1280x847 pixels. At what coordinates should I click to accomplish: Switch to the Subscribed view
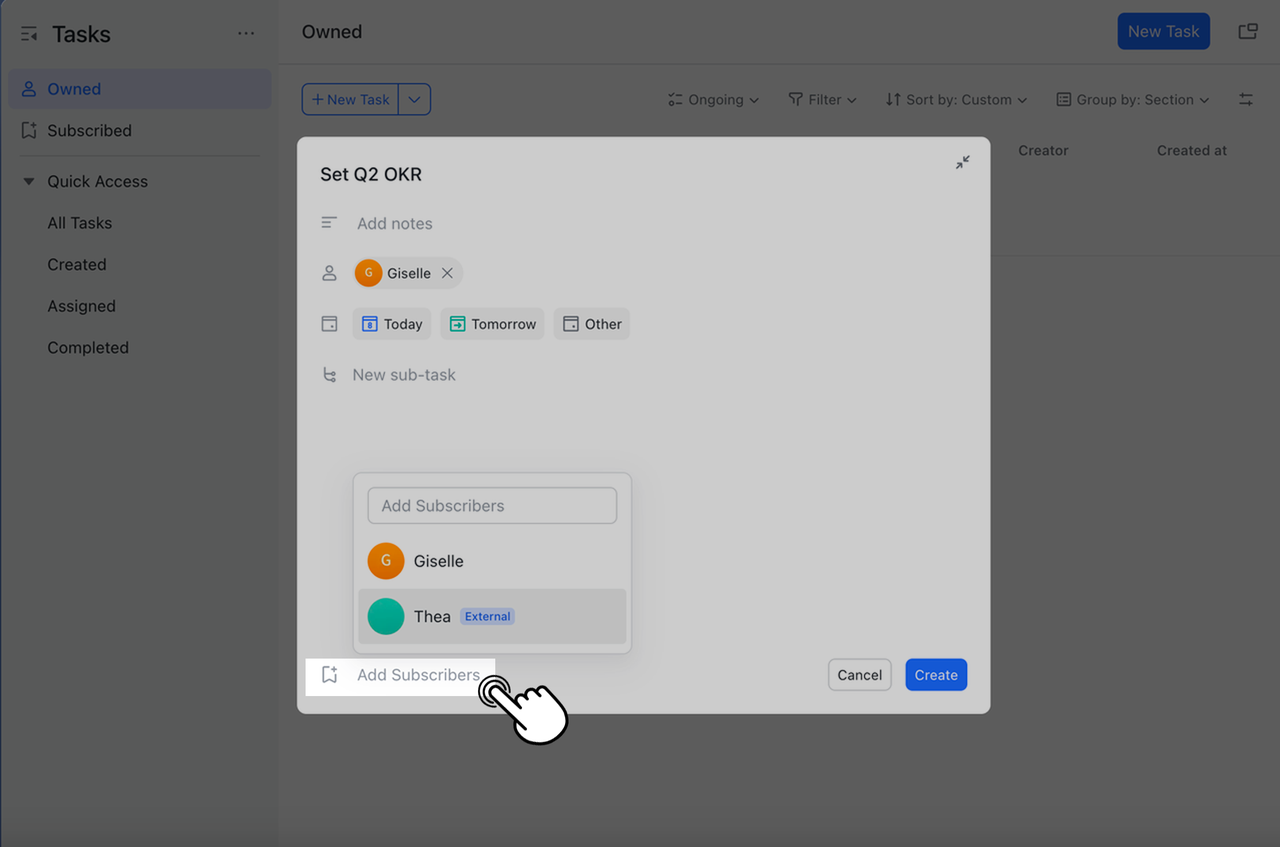[x=89, y=130]
